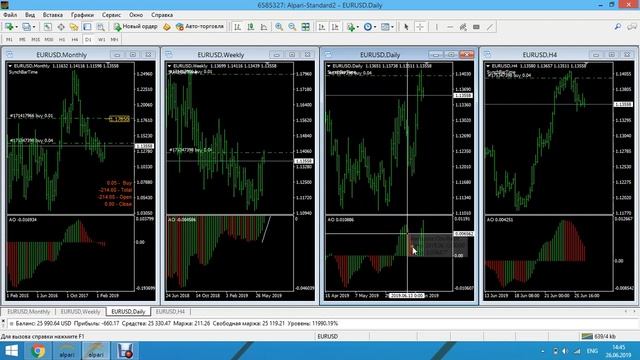
Task: Select the diagonal trendline tool
Action: 489,27
